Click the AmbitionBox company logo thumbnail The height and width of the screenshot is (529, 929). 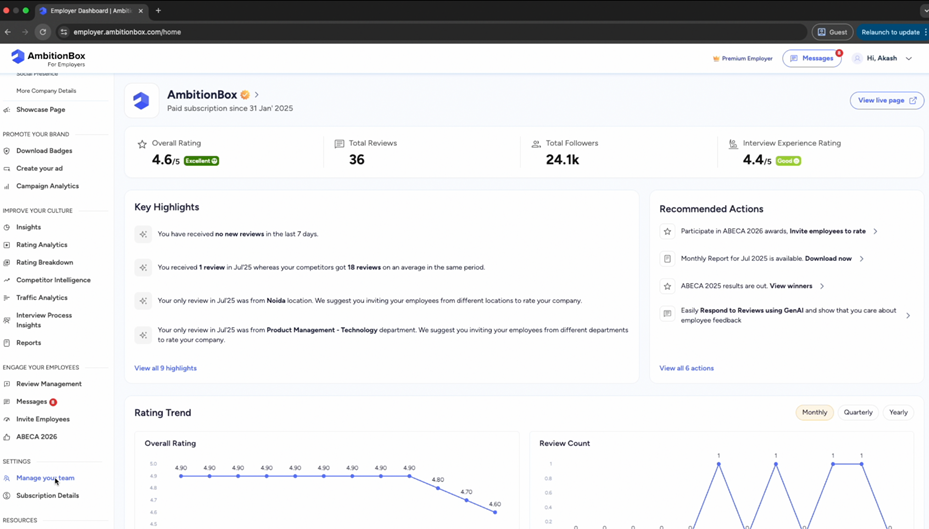point(141,101)
